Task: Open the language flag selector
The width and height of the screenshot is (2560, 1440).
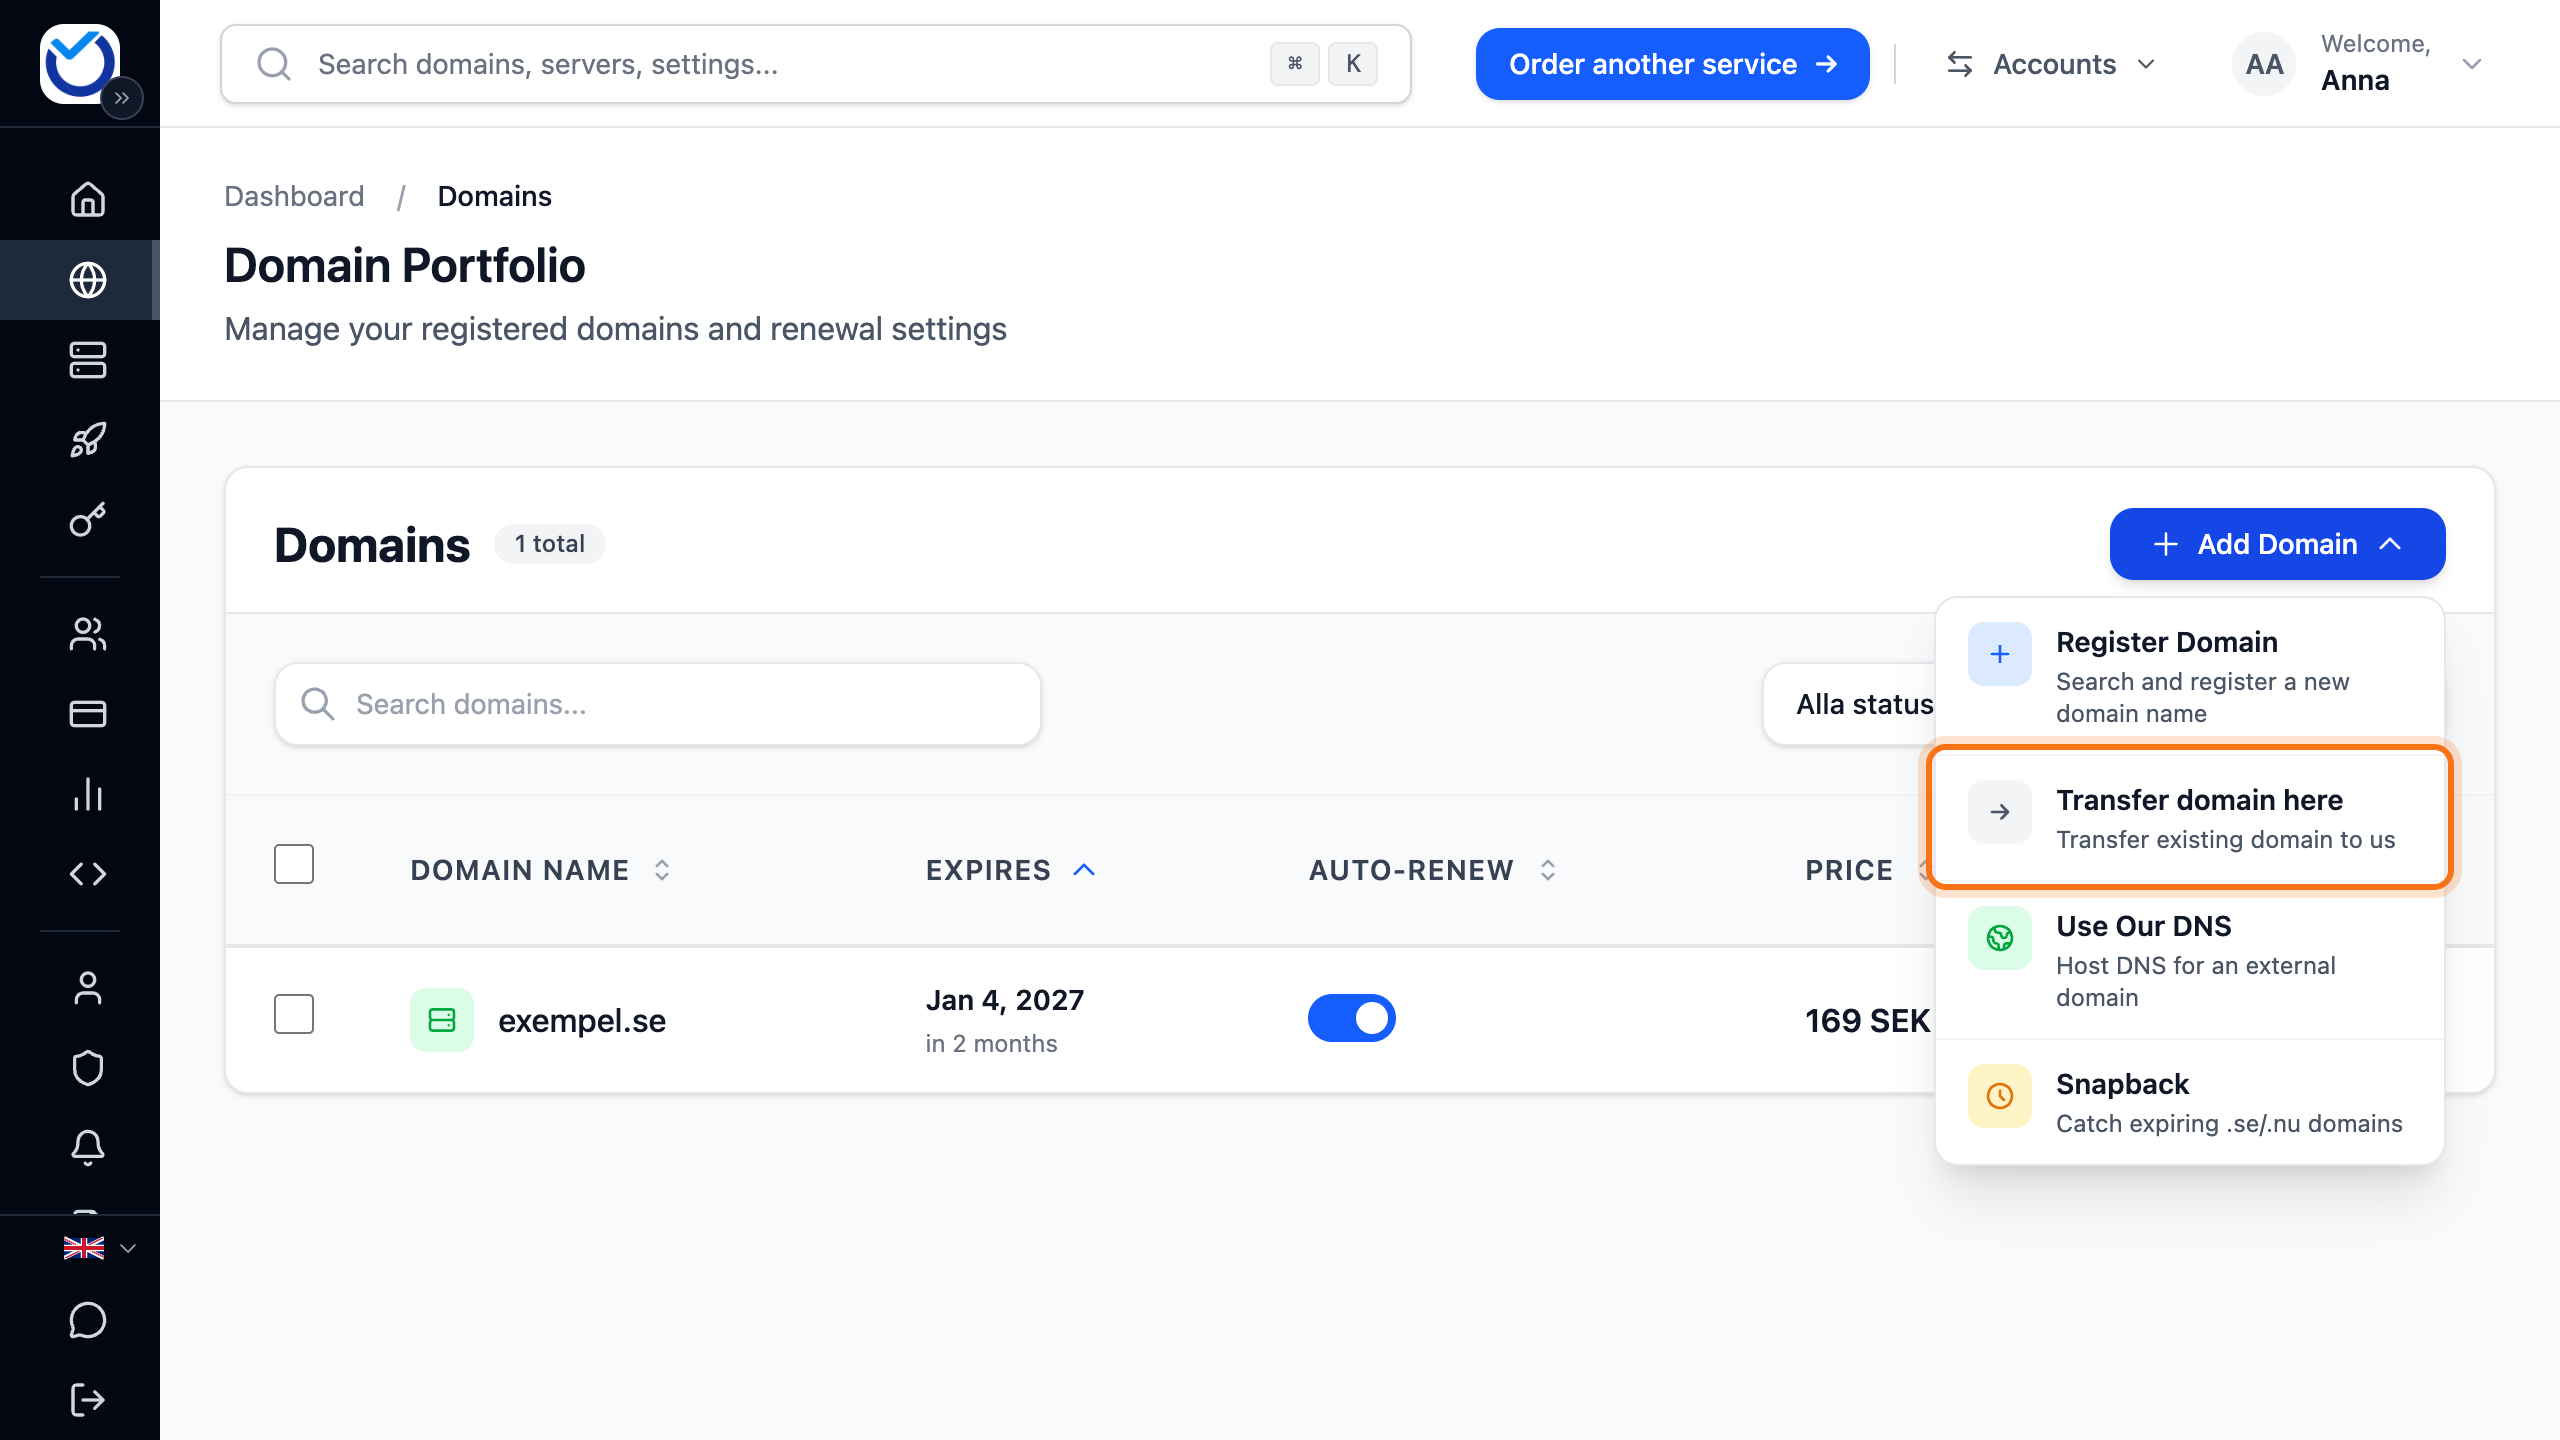Action: tap(99, 1248)
